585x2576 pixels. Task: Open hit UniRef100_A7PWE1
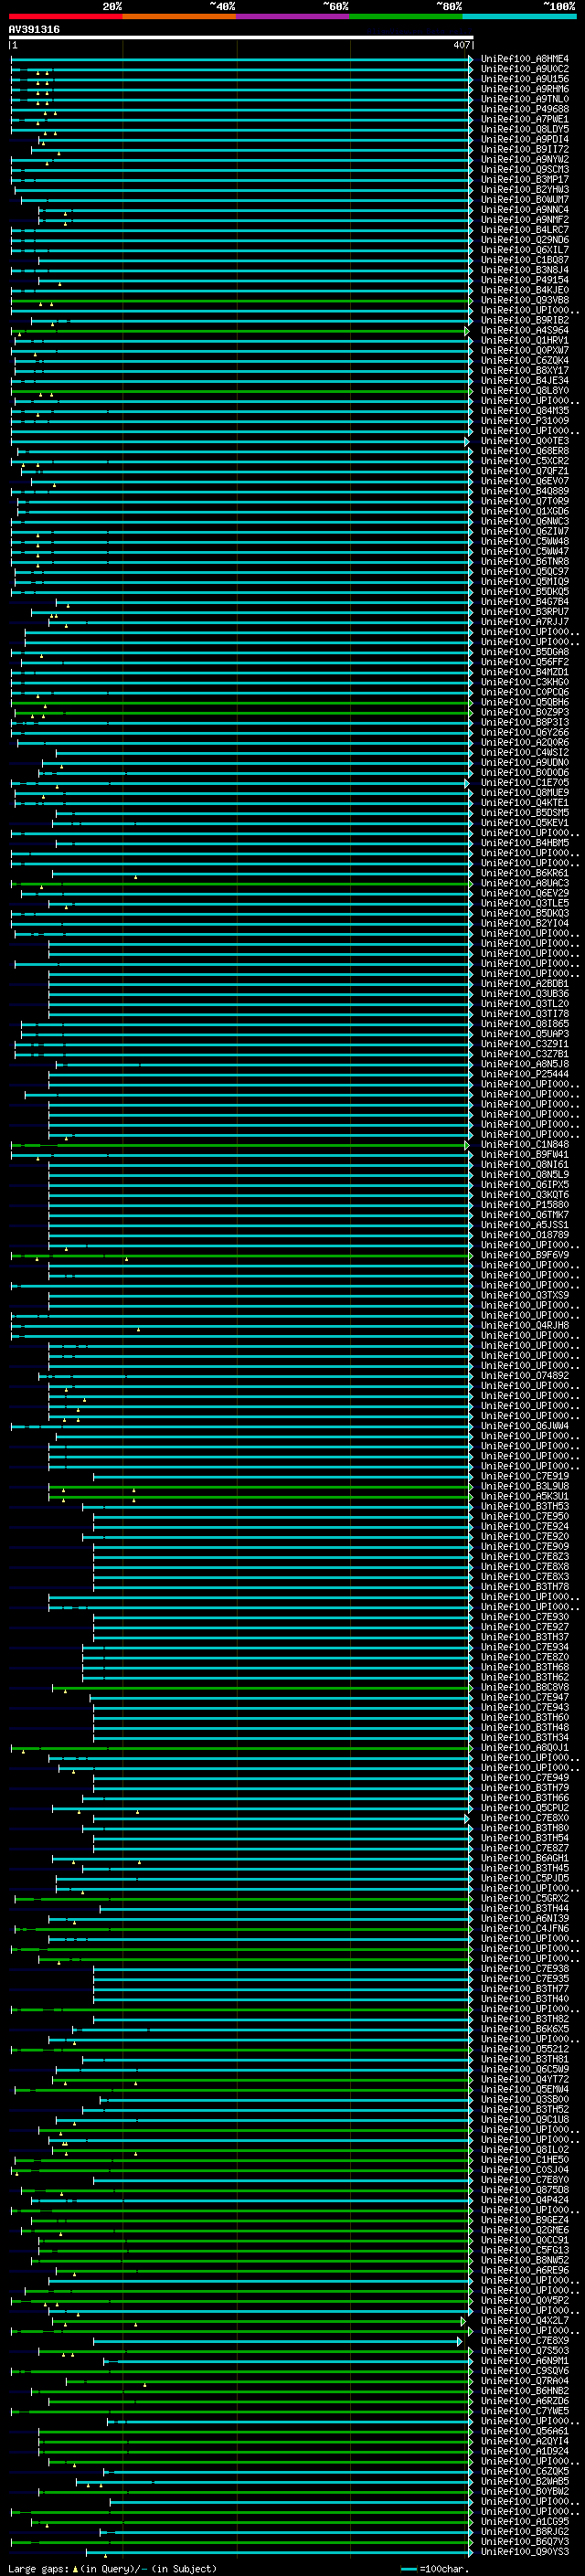point(525,119)
